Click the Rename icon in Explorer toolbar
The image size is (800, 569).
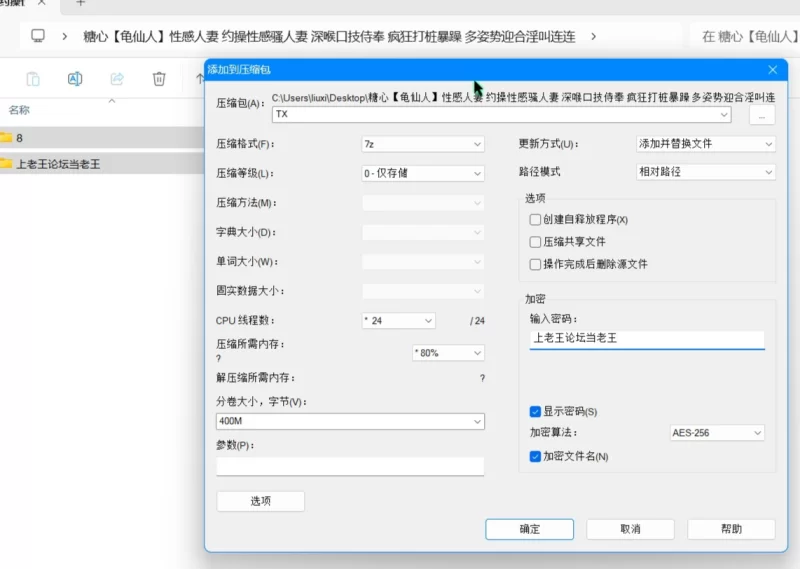[x=75, y=79]
